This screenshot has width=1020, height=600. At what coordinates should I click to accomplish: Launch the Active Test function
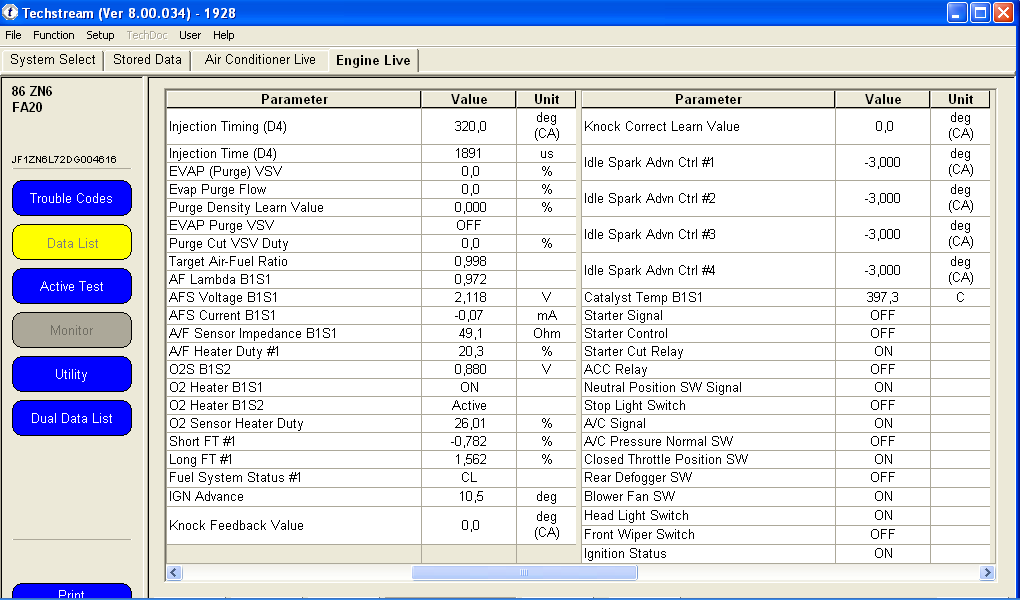[72, 287]
